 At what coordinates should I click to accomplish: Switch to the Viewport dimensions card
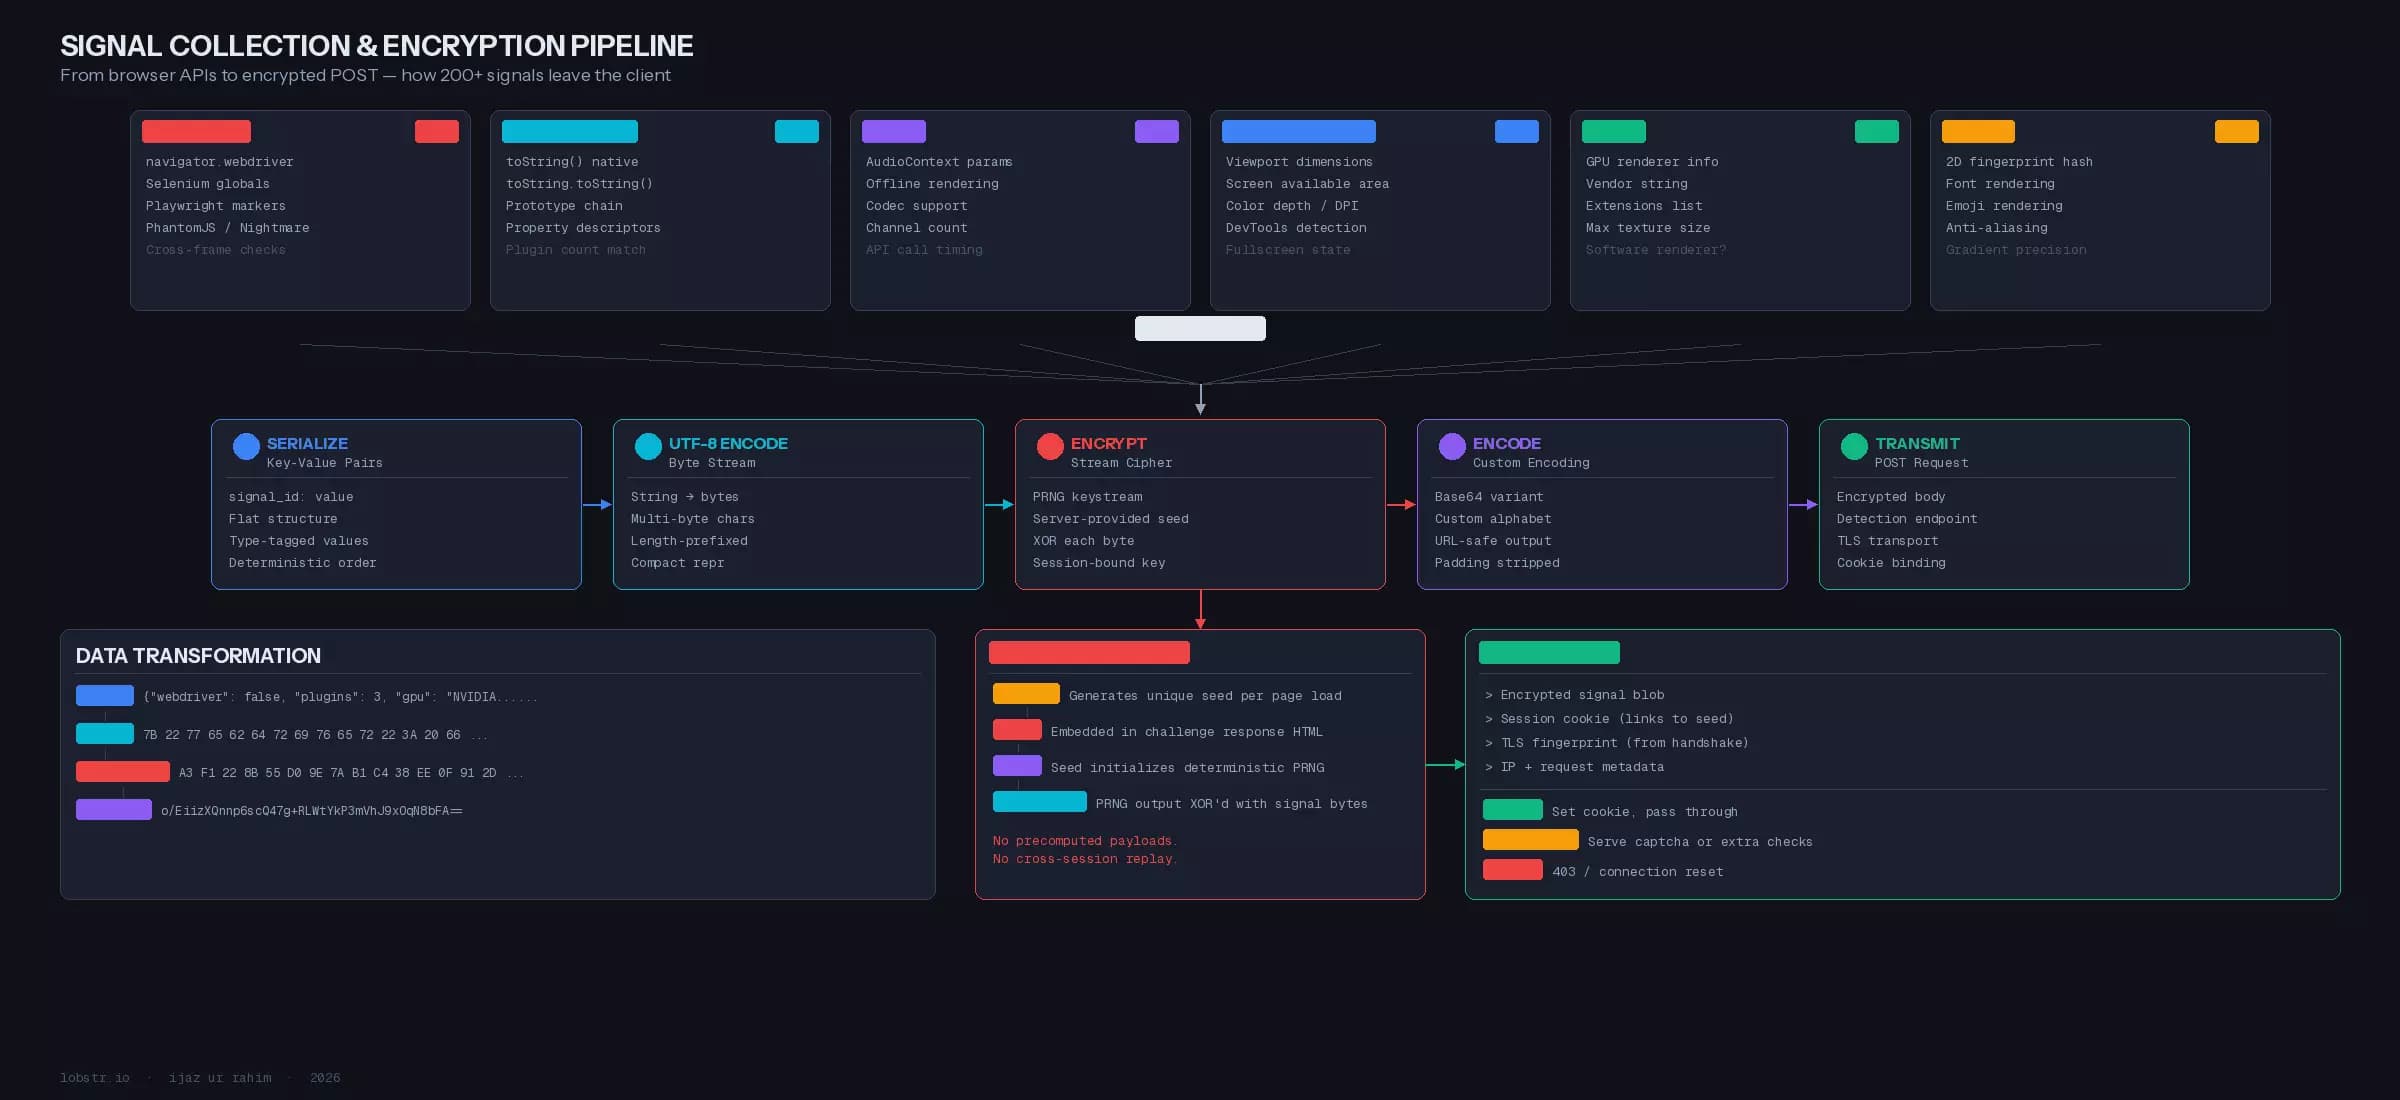(1380, 210)
